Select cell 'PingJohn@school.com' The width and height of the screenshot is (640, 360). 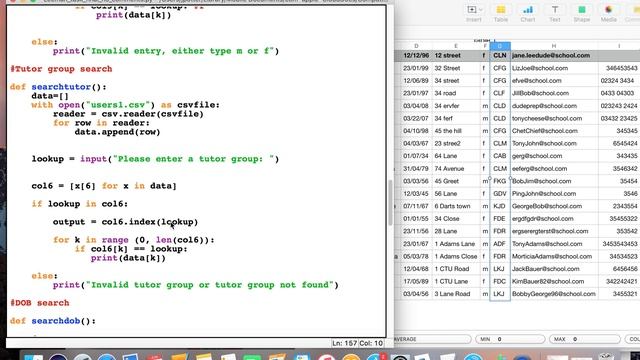click(x=544, y=194)
